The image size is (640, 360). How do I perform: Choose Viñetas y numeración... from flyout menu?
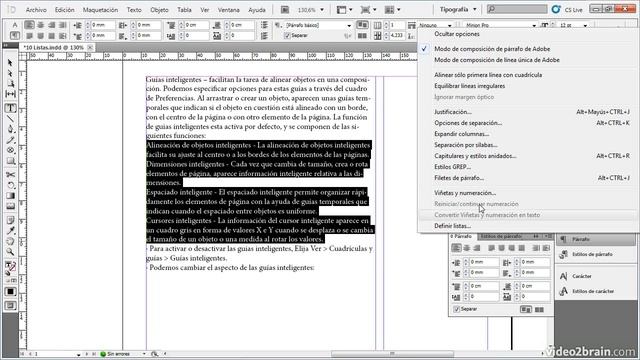[x=465, y=193]
